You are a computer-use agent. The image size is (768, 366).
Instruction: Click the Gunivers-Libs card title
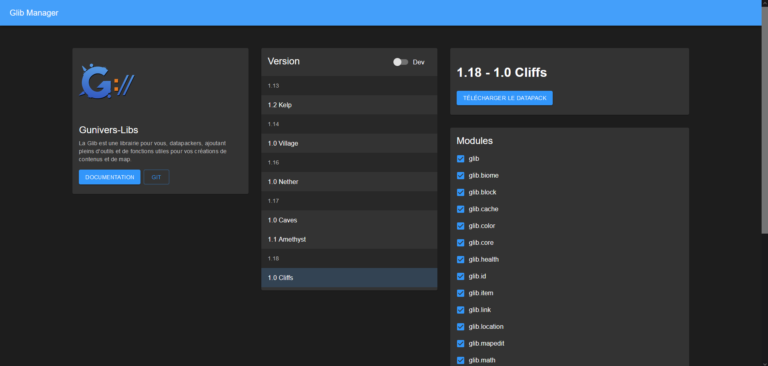108,130
